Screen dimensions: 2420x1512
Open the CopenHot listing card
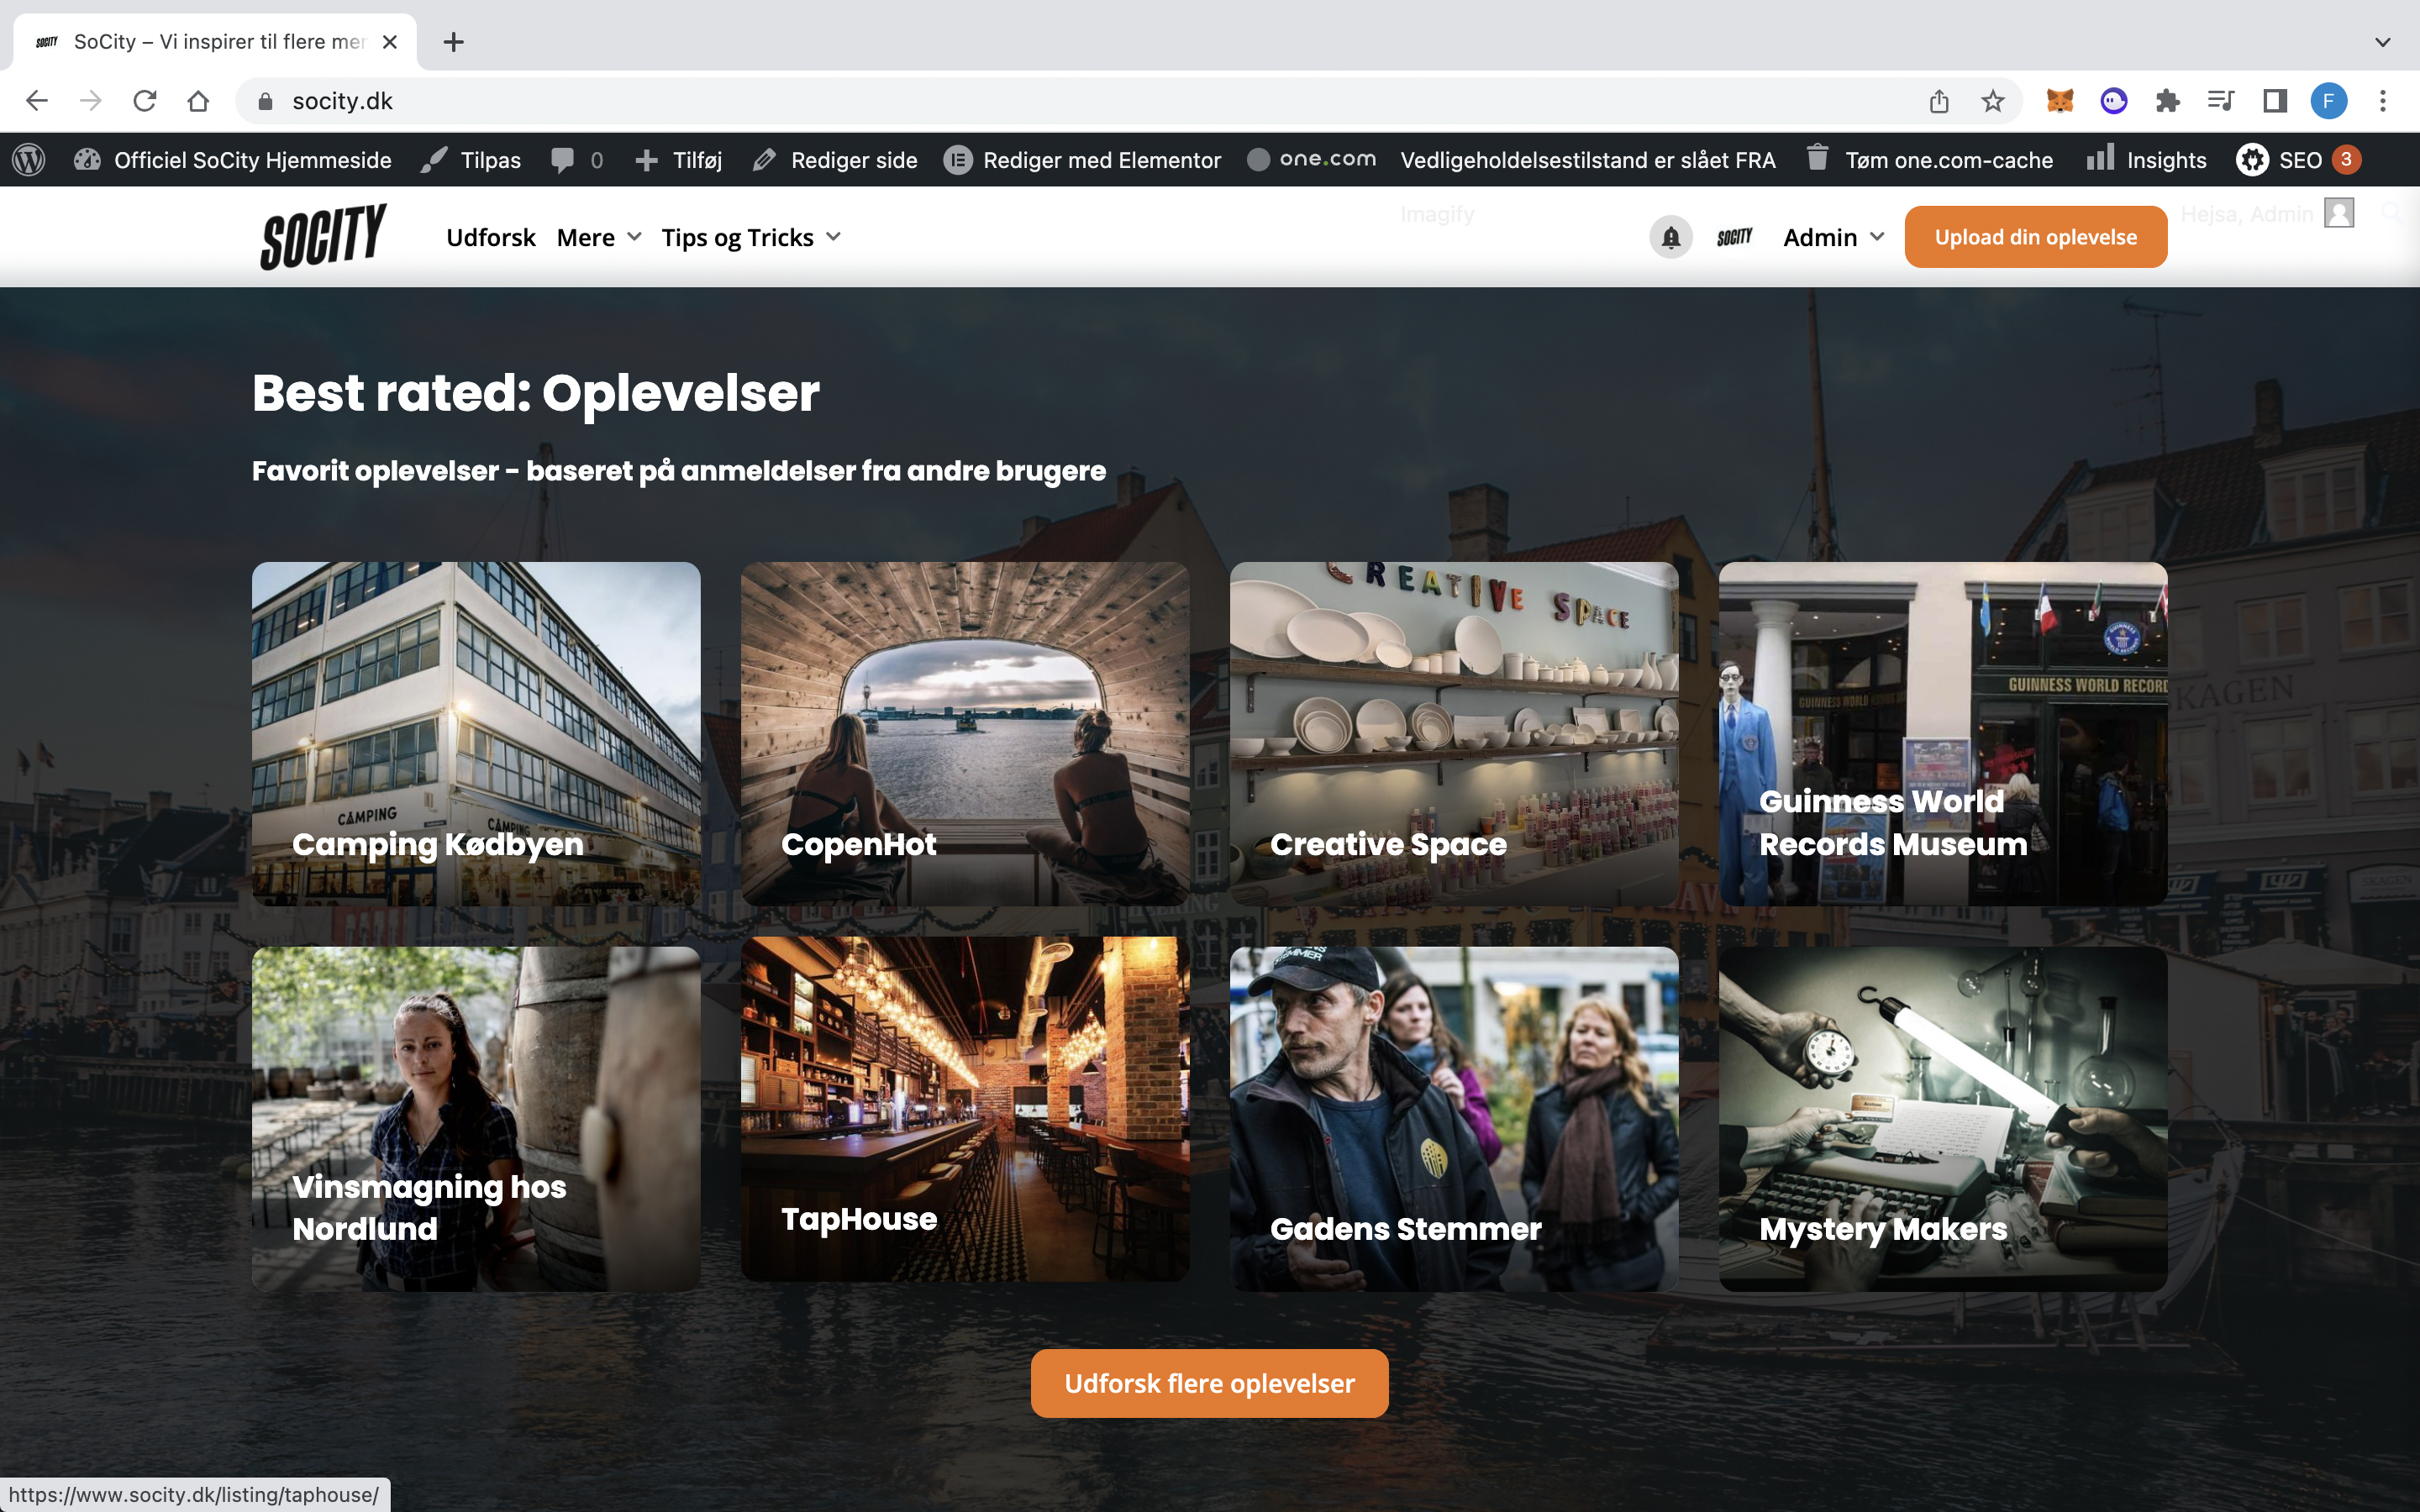[964, 733]
